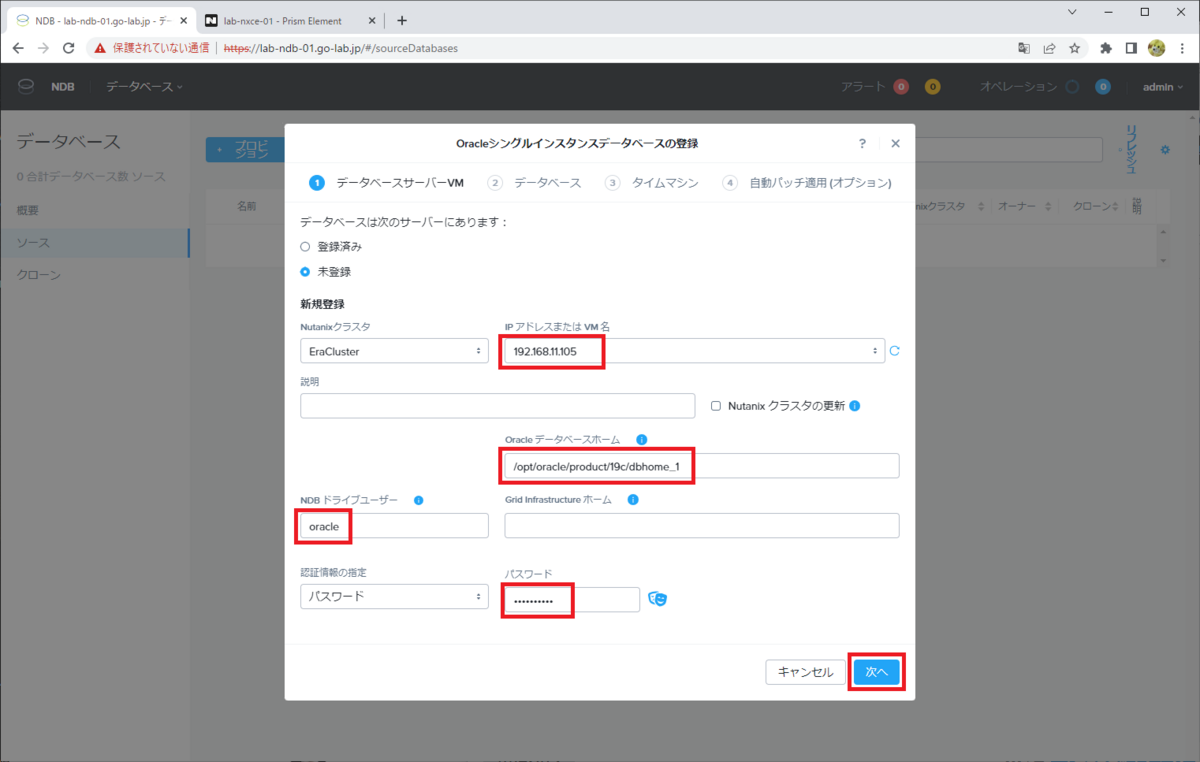Click info icon next to Oracle データベースホーム
This screenshot has width=1200, height=762.
coord(642,439)
